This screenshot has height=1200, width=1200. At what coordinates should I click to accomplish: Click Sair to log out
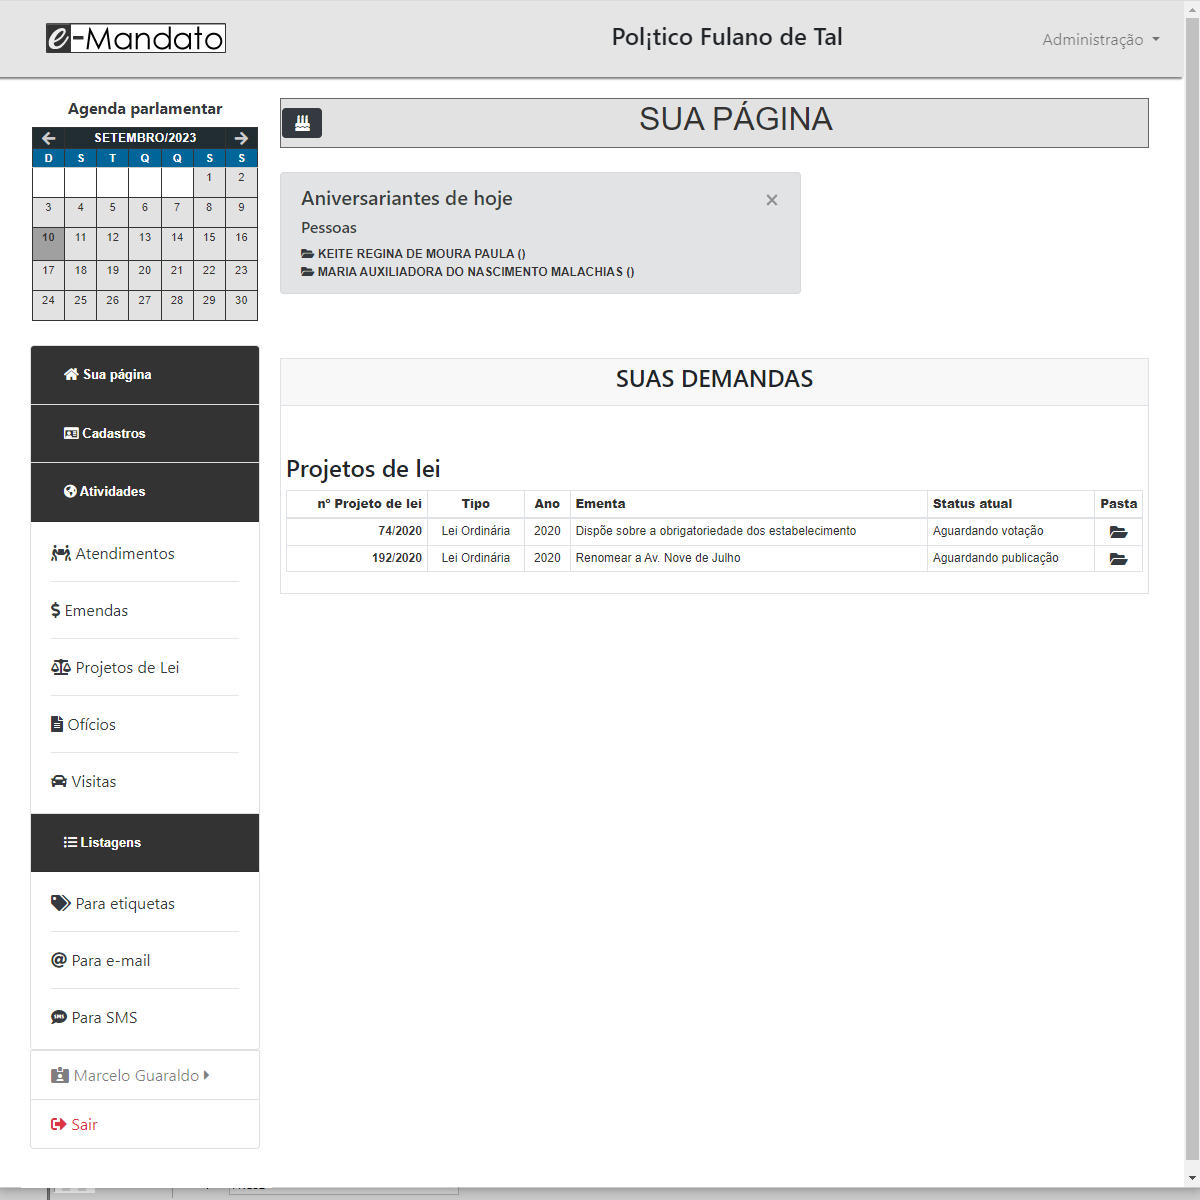coord(74,1125)
